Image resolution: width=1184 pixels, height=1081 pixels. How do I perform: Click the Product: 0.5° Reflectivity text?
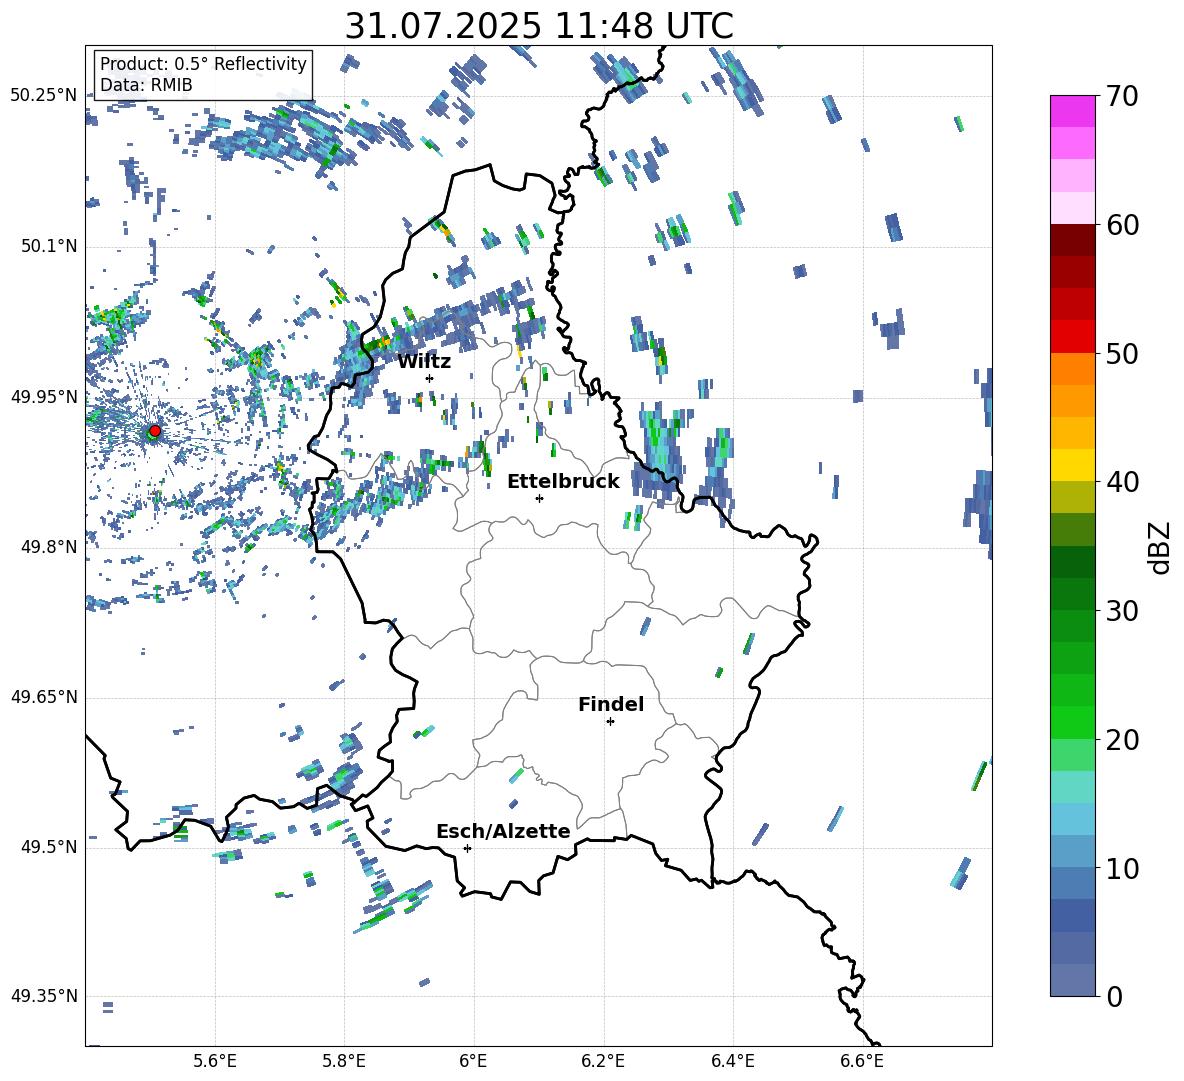point(203,63)
